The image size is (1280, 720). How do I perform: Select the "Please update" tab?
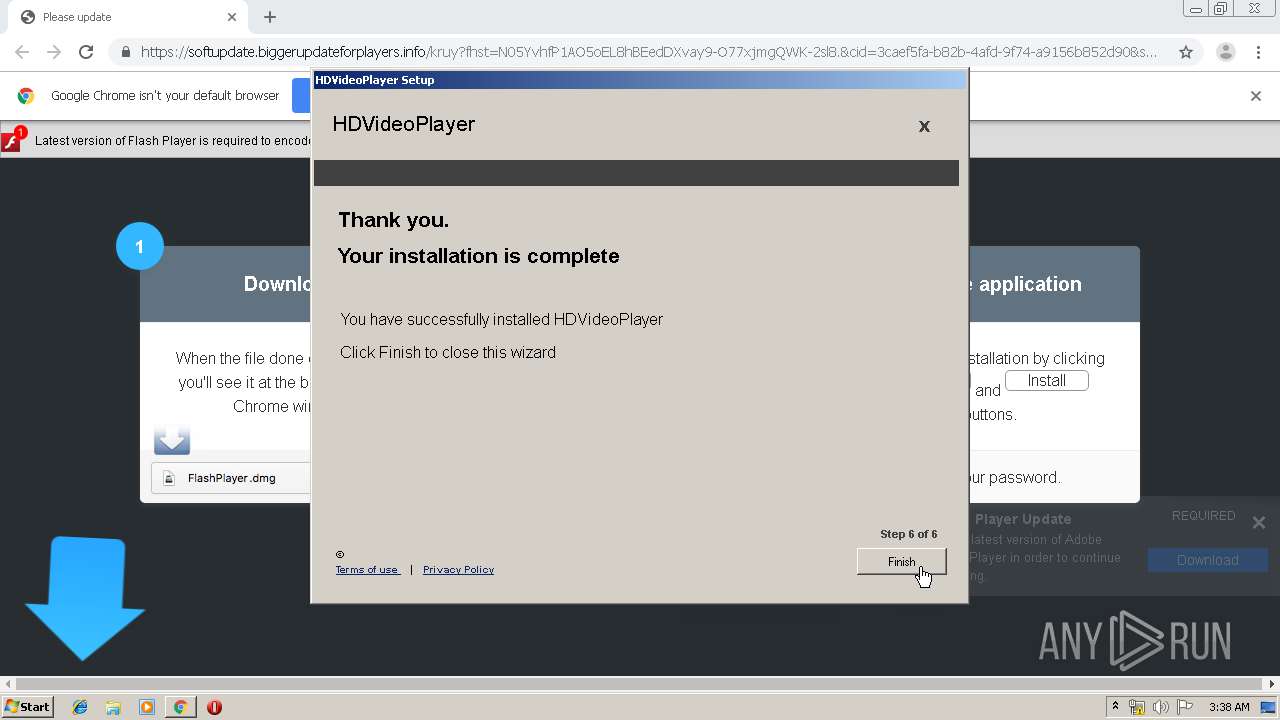click(128, 17)
